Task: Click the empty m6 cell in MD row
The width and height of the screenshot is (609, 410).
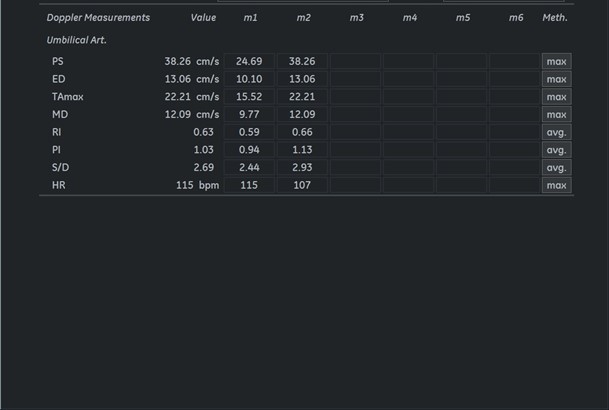Action: point(515,115)
